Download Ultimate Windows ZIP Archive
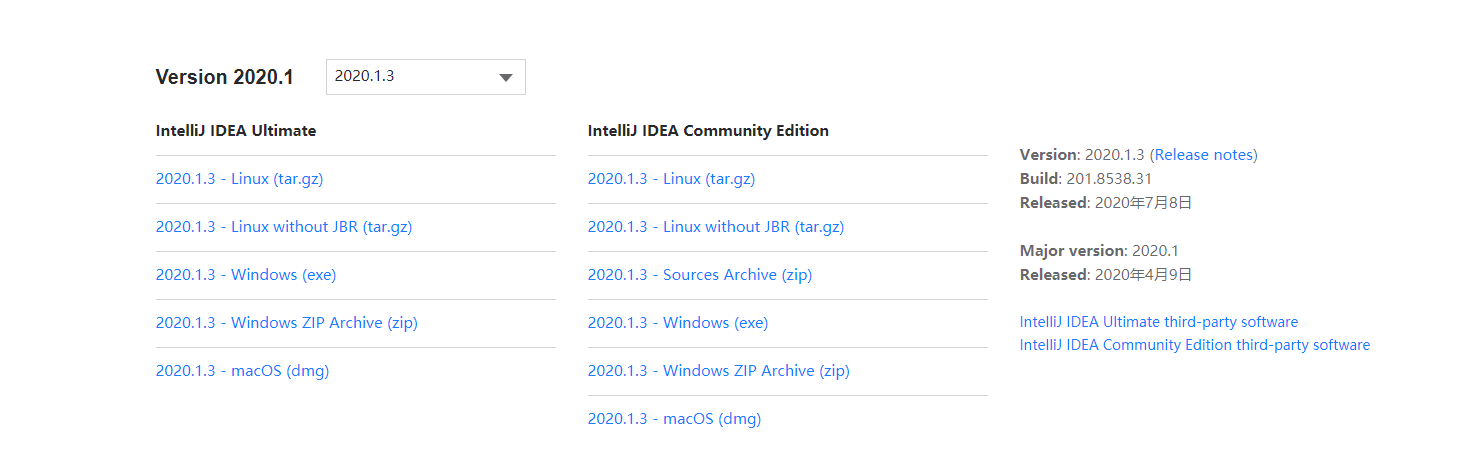 [286, 323]
